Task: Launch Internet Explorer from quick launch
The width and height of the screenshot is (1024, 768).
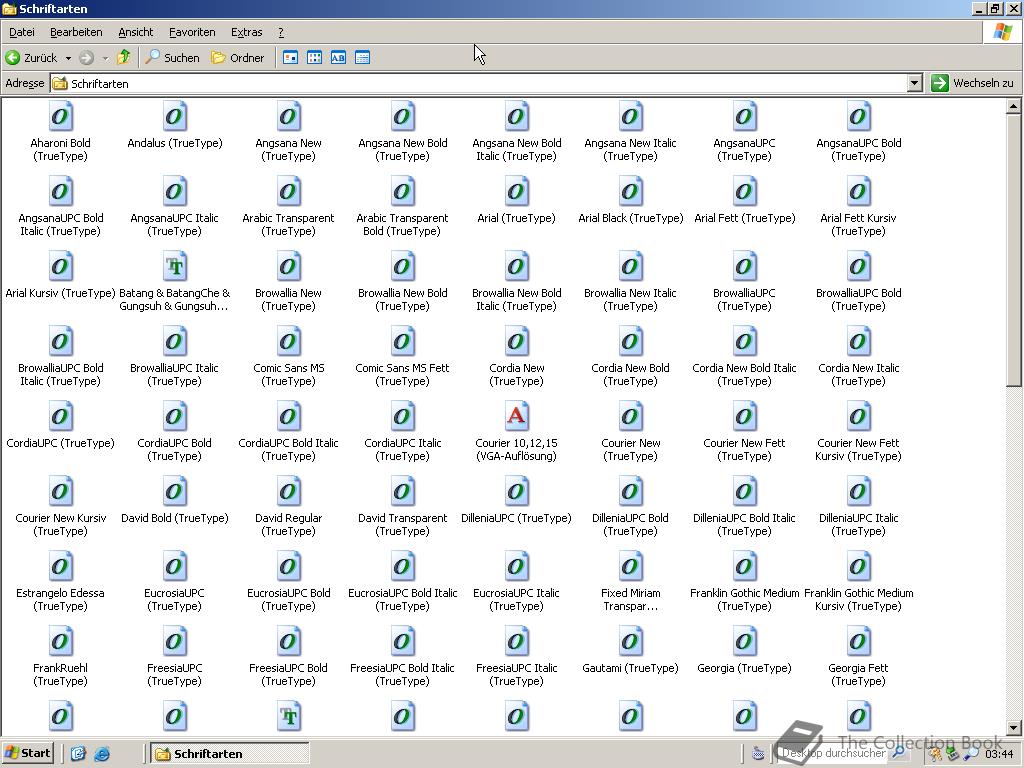Action: tap(102, 754)
